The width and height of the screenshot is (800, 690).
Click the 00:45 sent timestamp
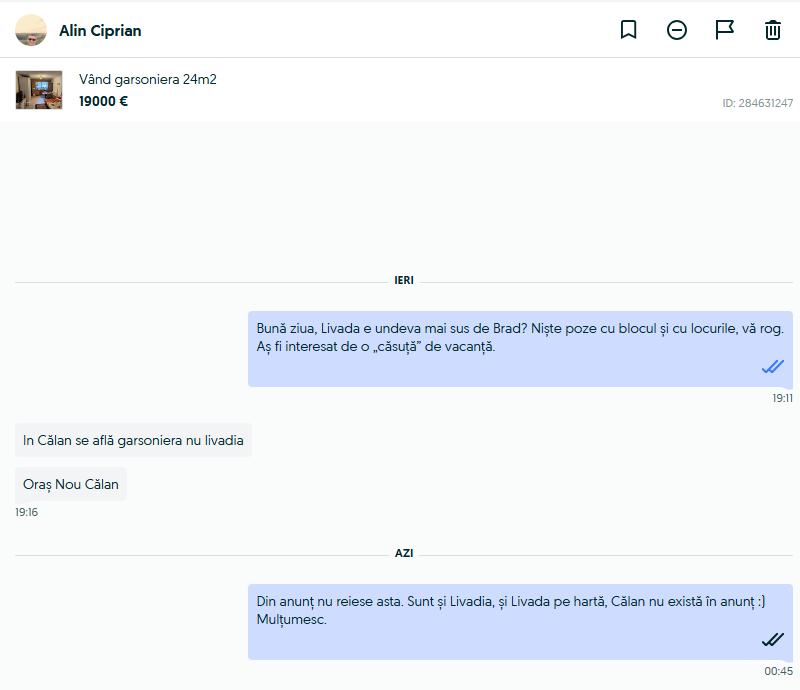778,671
